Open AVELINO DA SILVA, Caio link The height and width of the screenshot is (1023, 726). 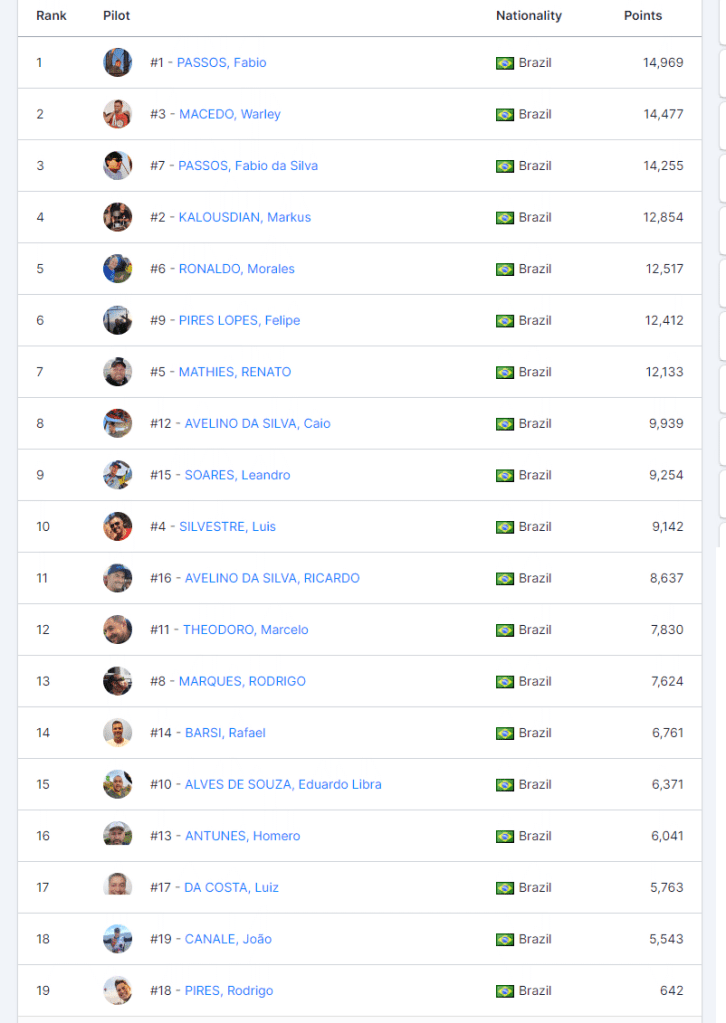click(x=257, y=424)
